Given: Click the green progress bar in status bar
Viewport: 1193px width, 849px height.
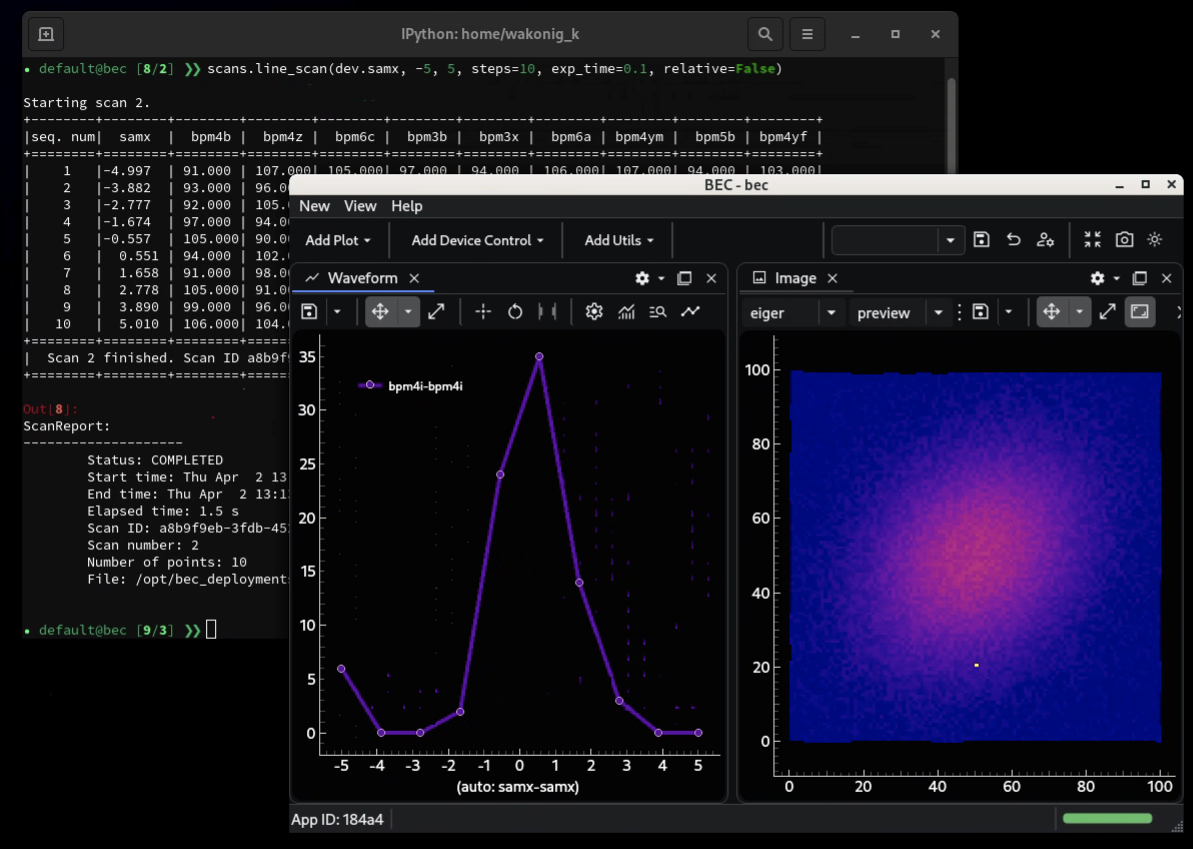Looking at the screenshot, I should (x=1107, y=819).
